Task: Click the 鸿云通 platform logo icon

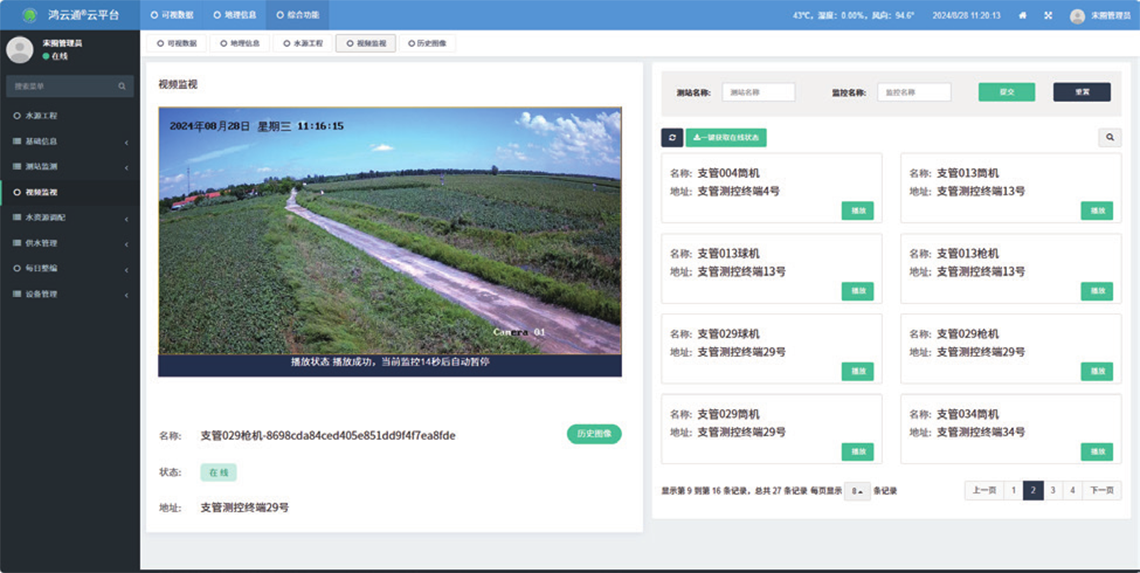Action: click(x=29, y=15)
